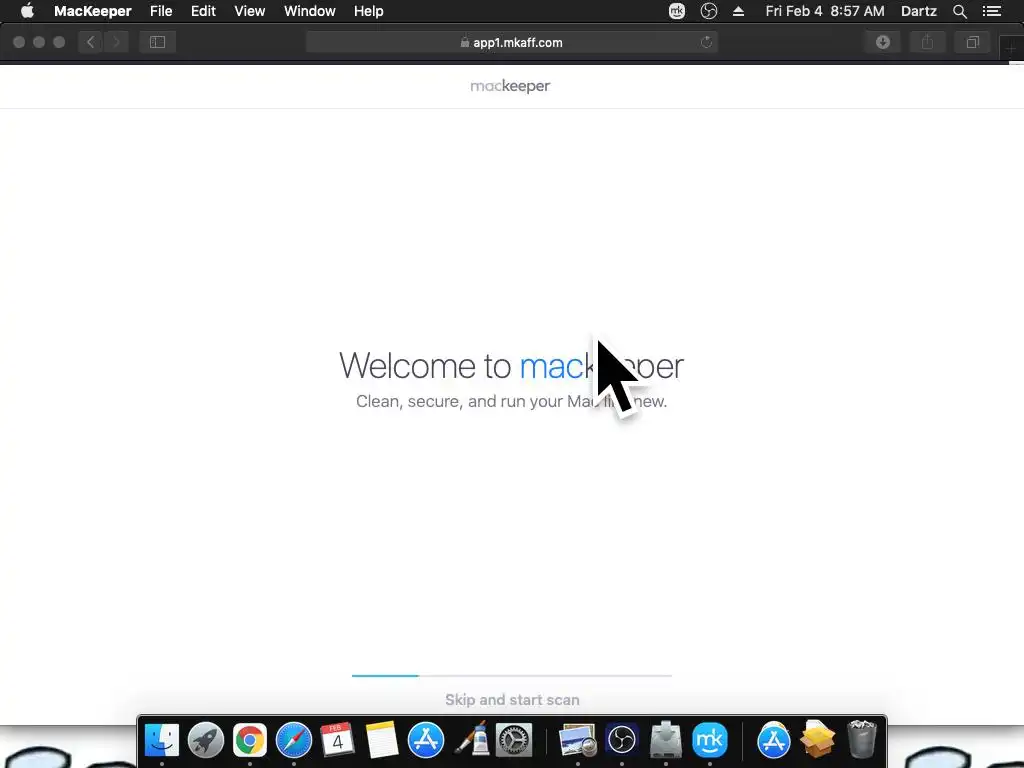Open Notes from the Dock
The height and width of the screenshot is (768, 1024).
(x=381, y=741)
